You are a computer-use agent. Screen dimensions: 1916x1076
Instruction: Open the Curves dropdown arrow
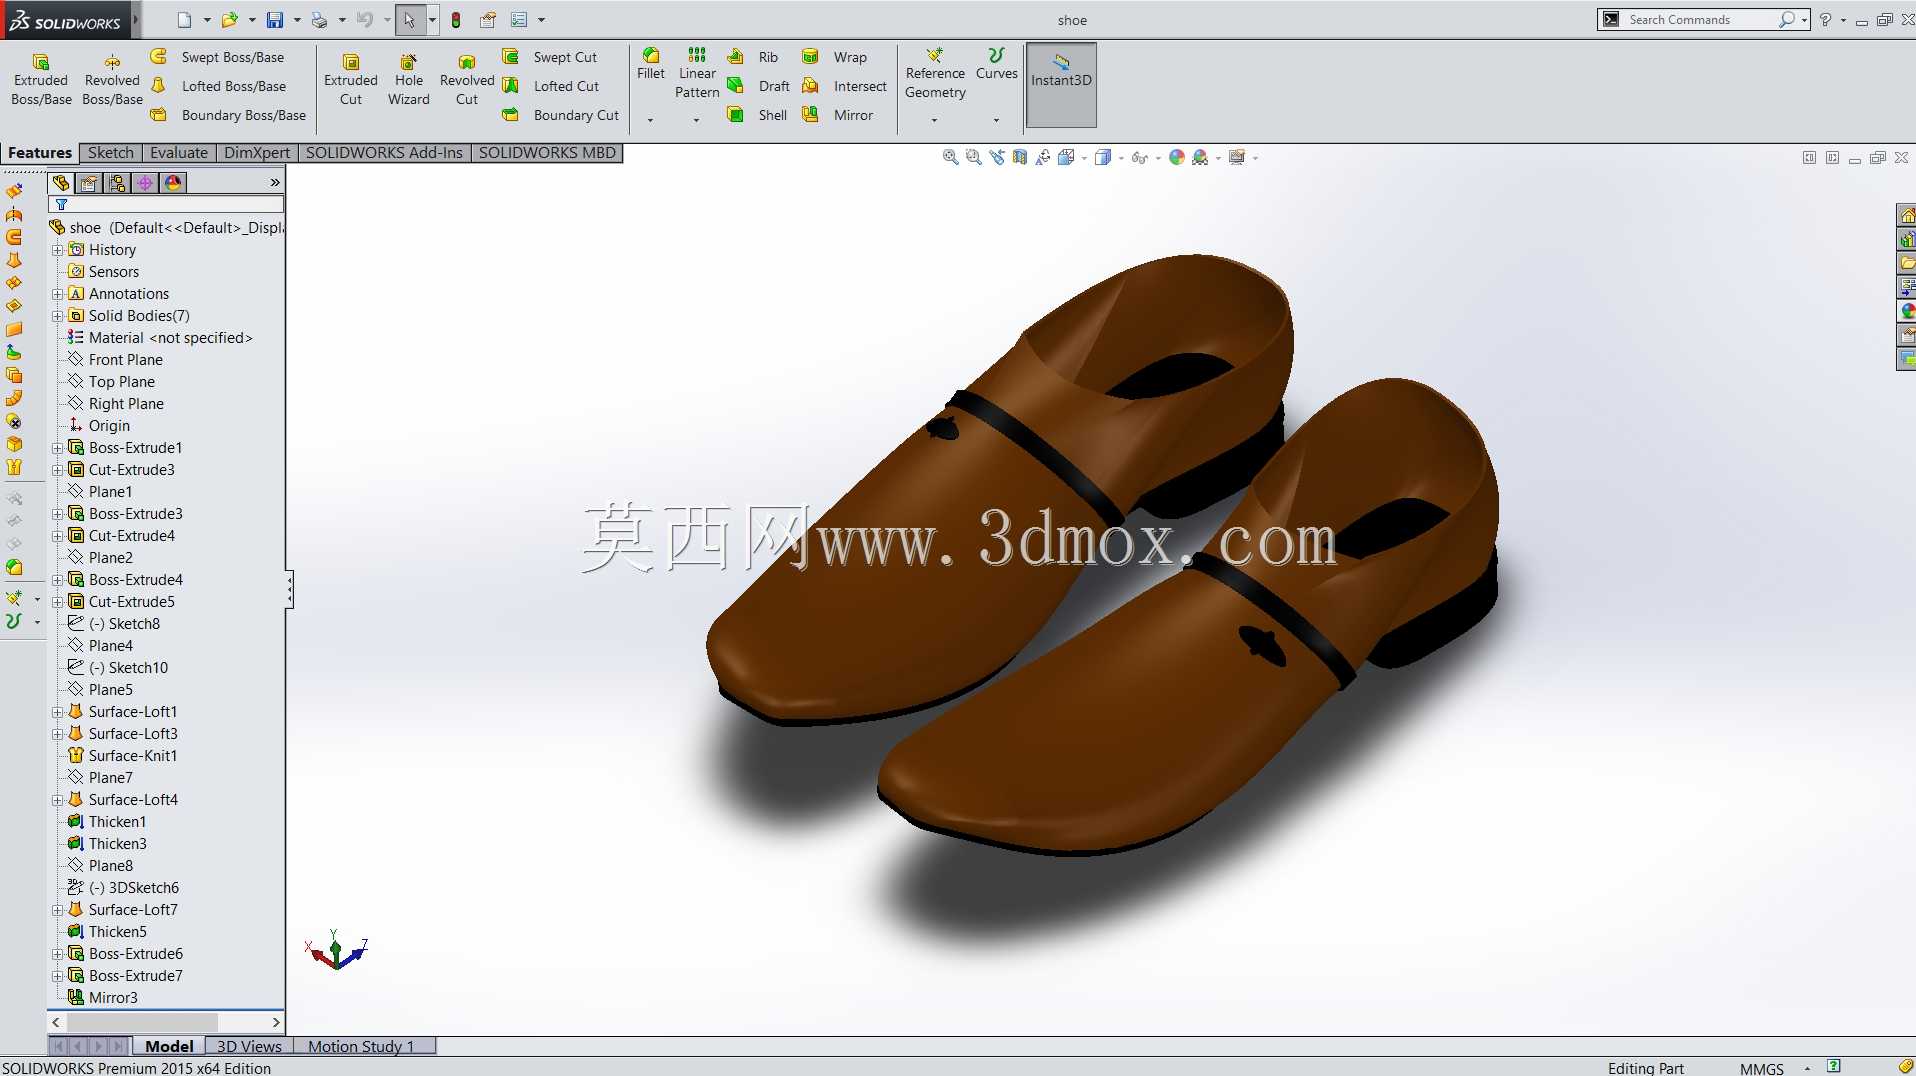[x=997, y=120]
